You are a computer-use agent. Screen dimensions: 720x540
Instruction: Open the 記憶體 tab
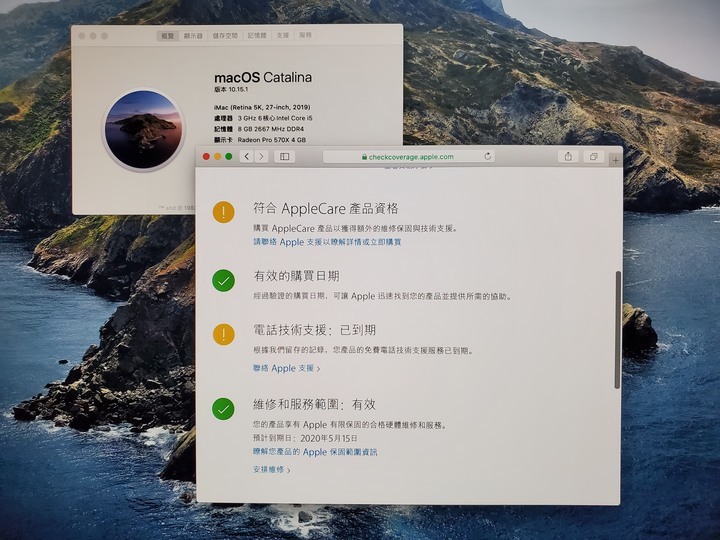[257, 35]
